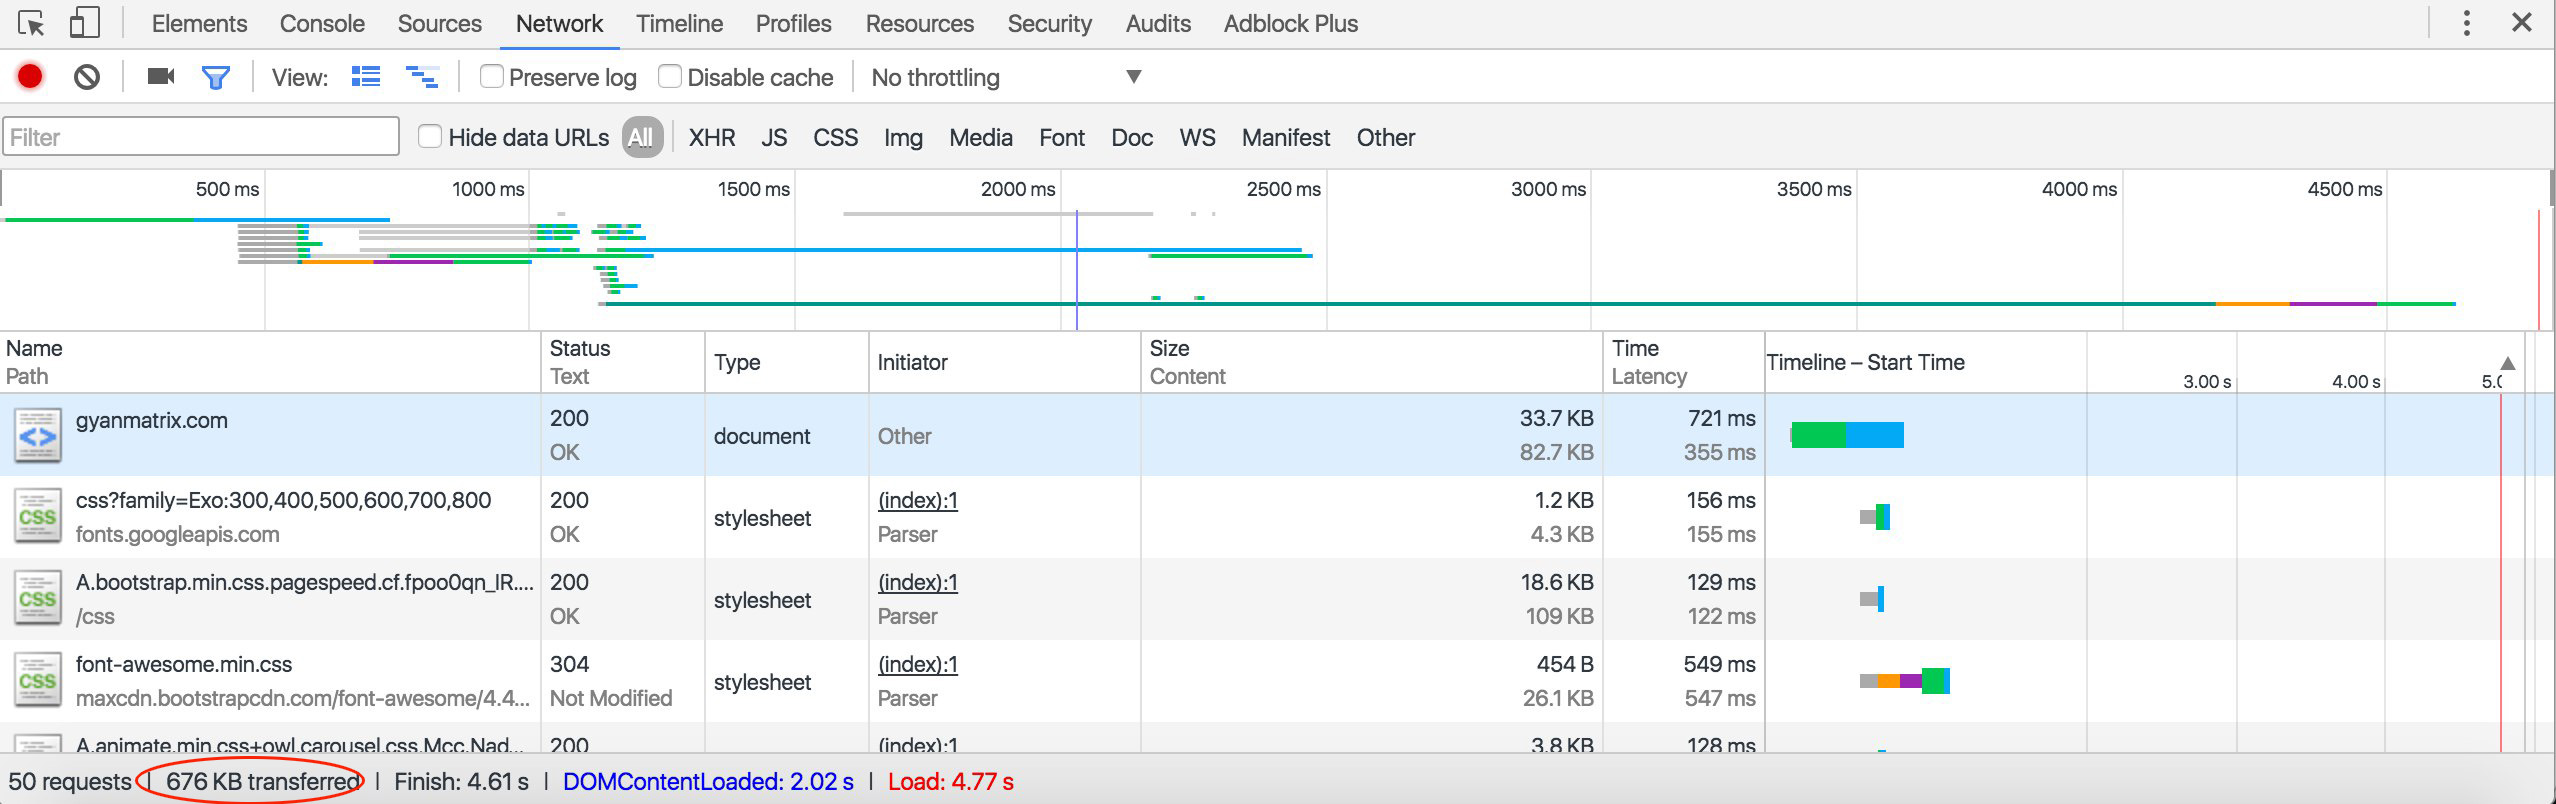
Task: Clear the network log with the clear icon
Action: [87, 77]
